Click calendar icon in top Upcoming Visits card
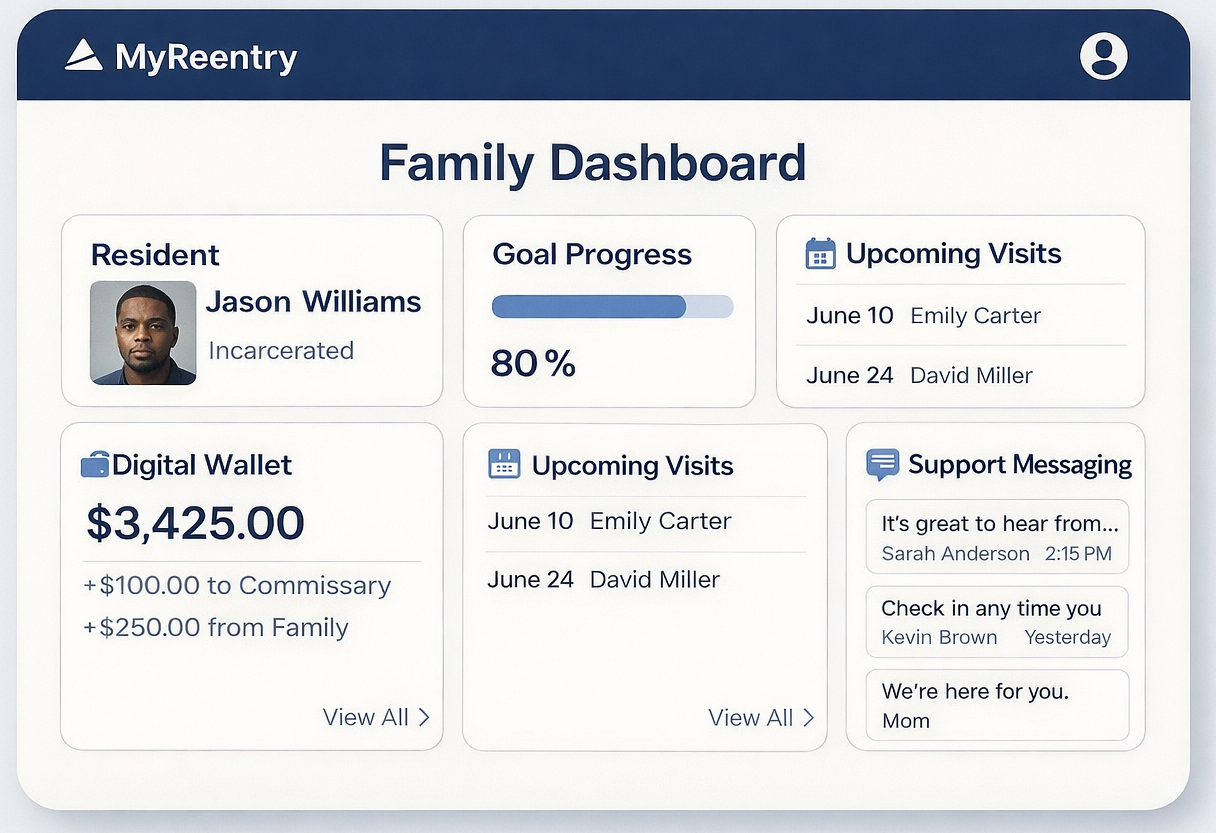Image resolution: width=1216 pixels, height=833 pixels. click(820, 254)
